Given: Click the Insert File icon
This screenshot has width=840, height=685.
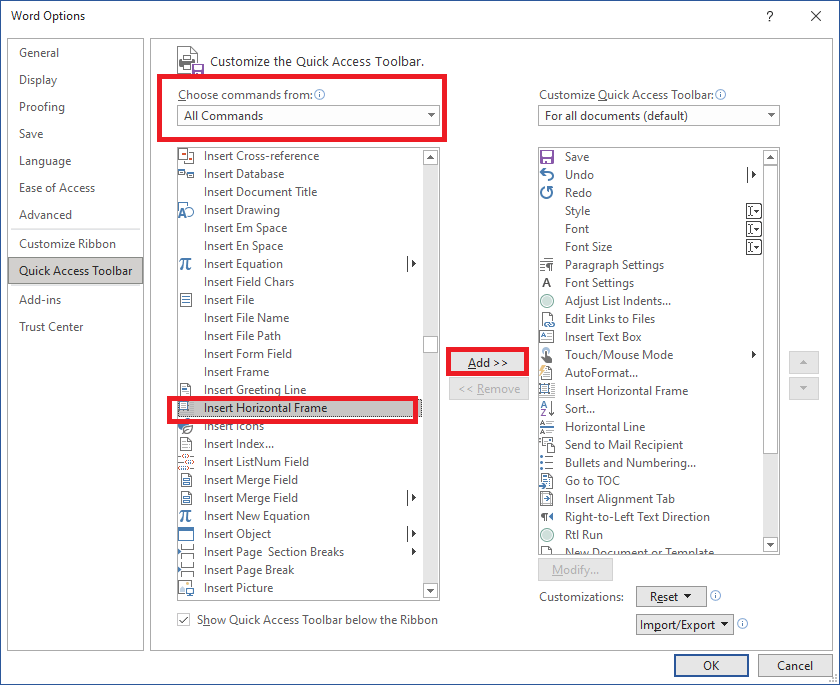Looking at the screenshot, I should (185, 300).
